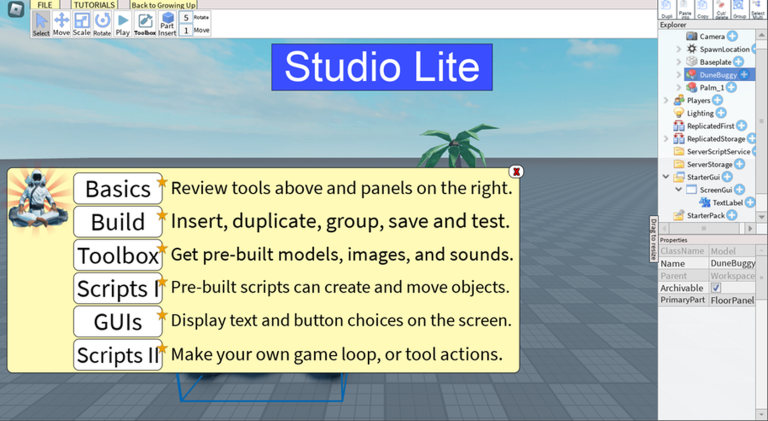Activate the Scale tool
768x421 pixels.
click(x=82, y=24)
